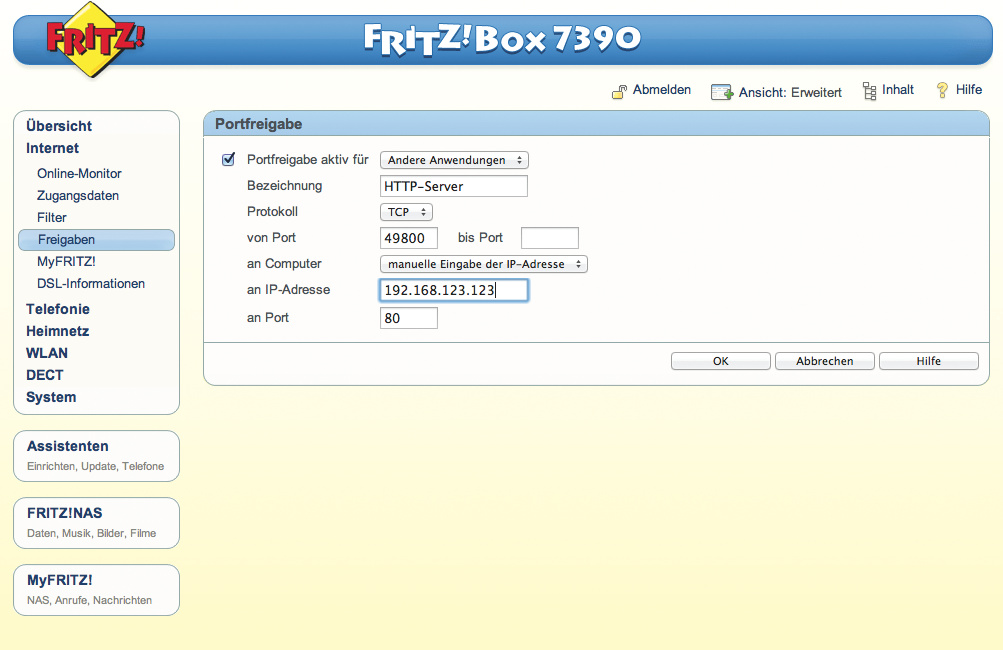The image size is (1003, 650).
Task: Open Hilfe in the top bar
Action: pos(968,90)
